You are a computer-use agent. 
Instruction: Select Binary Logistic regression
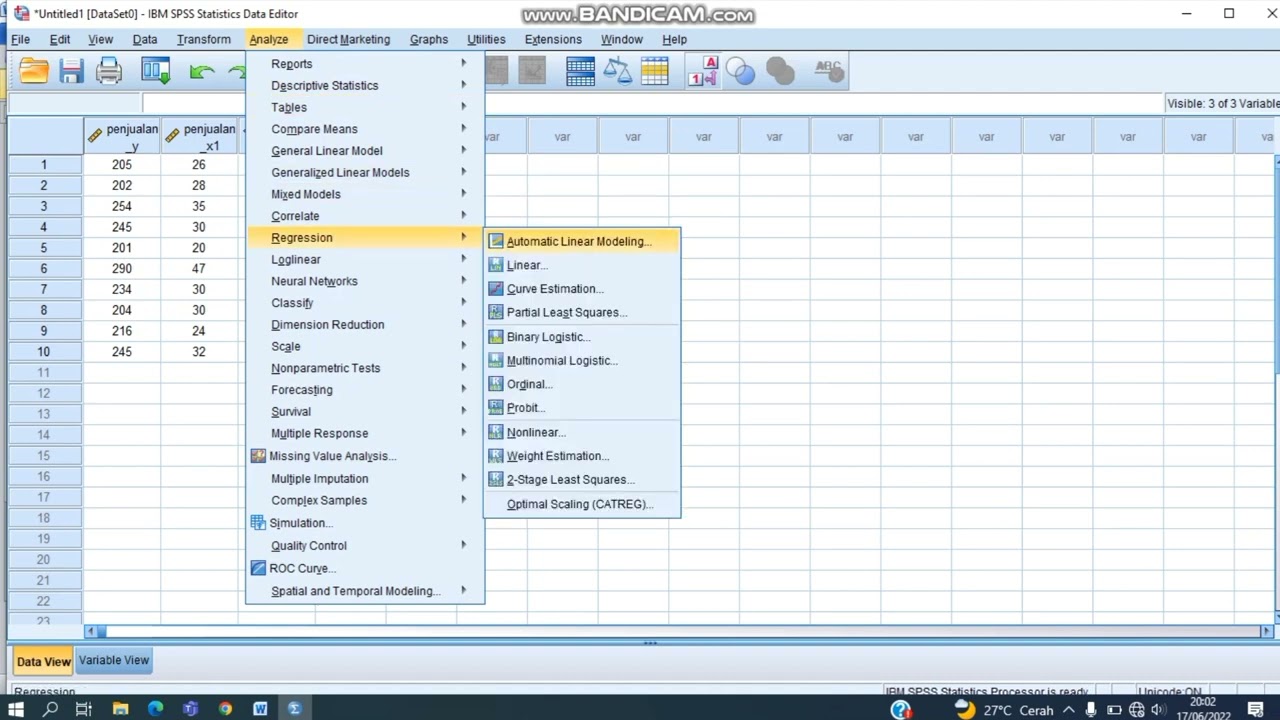[x=581, y=337]
